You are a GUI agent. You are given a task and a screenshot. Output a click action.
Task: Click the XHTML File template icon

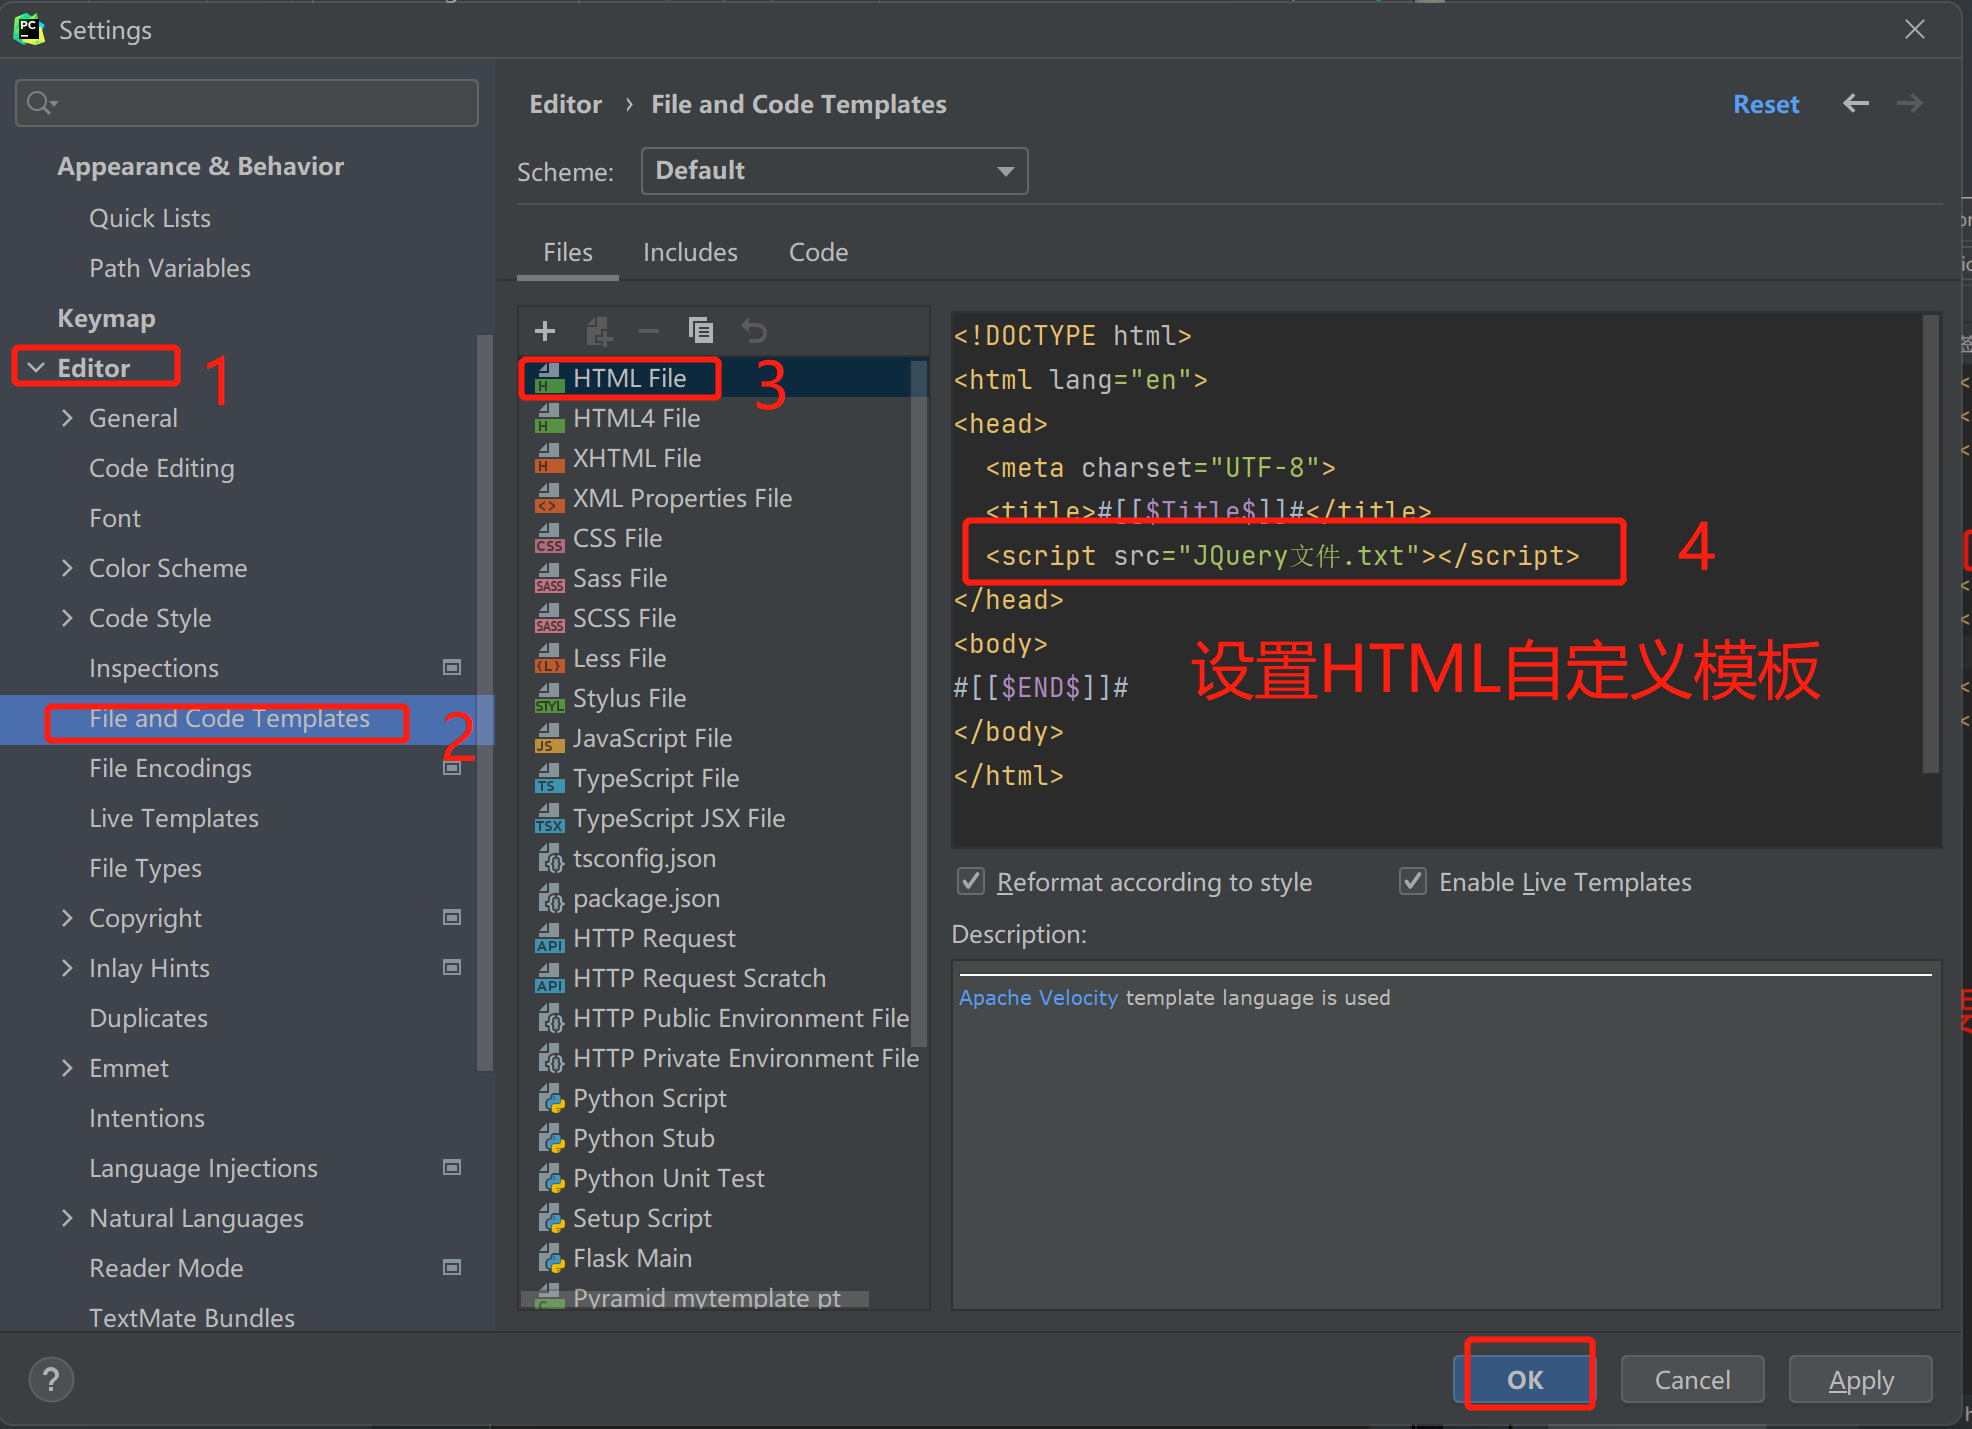pos(549,459)
